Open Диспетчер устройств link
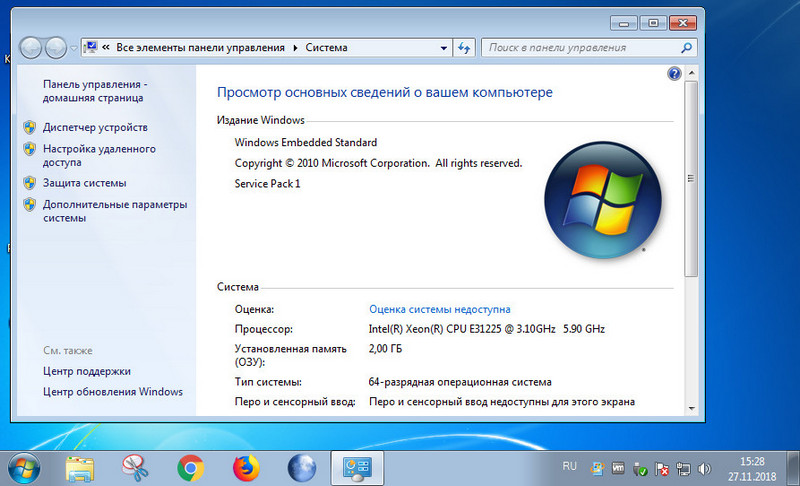800x486 pixels. pos(95,127)
